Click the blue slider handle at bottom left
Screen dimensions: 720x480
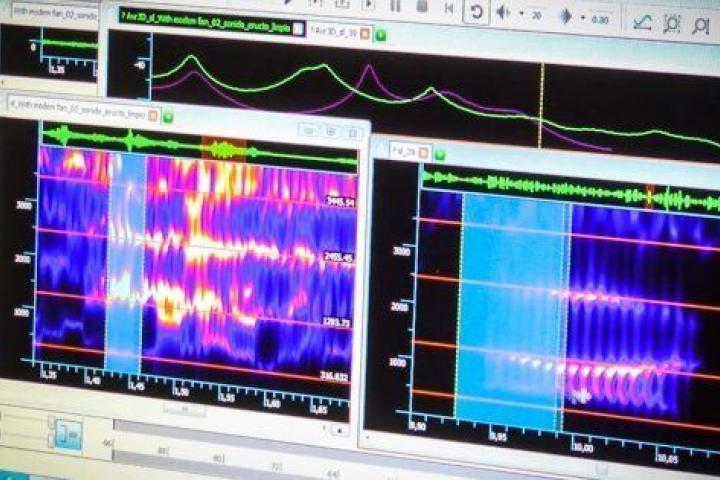[x=67, y=432]
